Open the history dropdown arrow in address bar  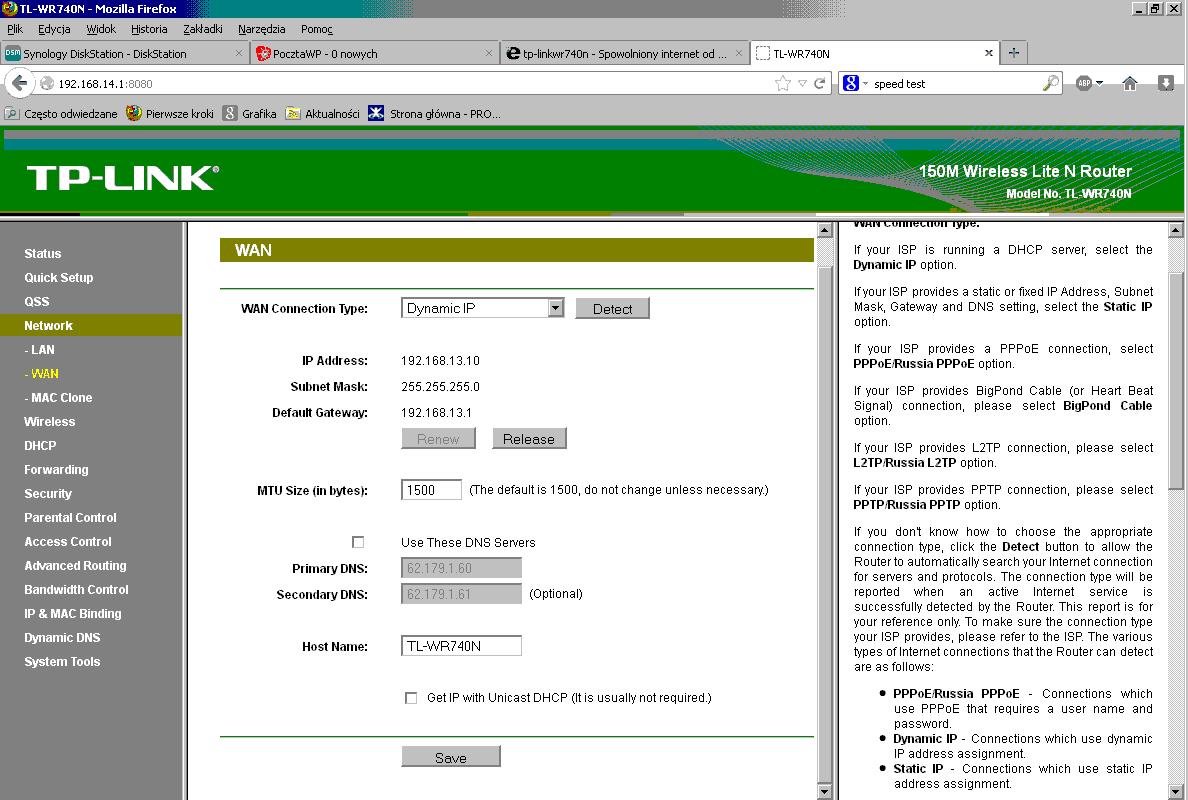[x=802, y=83]
